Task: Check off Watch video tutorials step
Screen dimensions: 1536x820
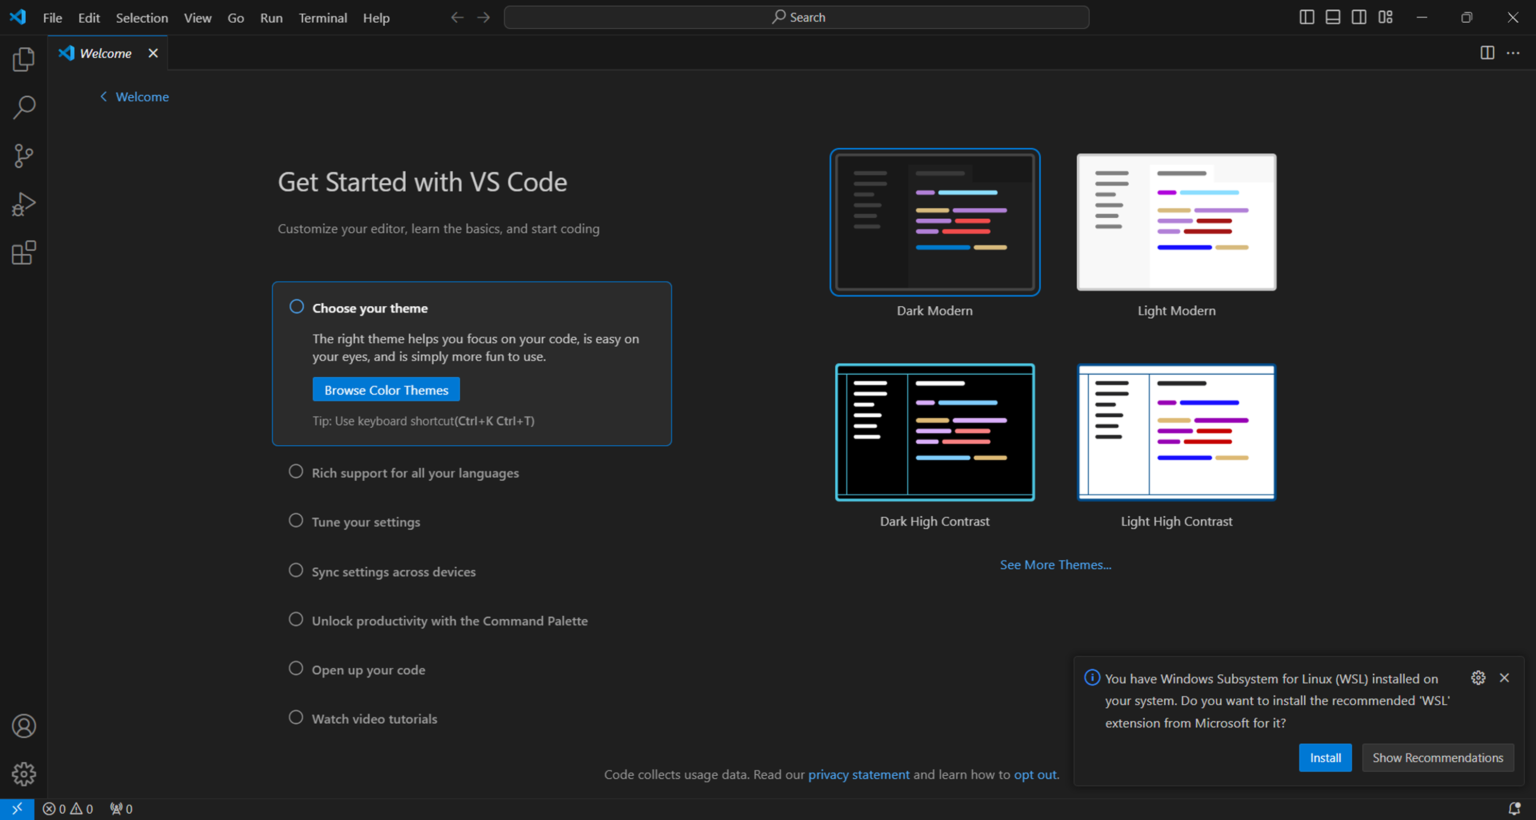Action: click(x=295, y=717)
